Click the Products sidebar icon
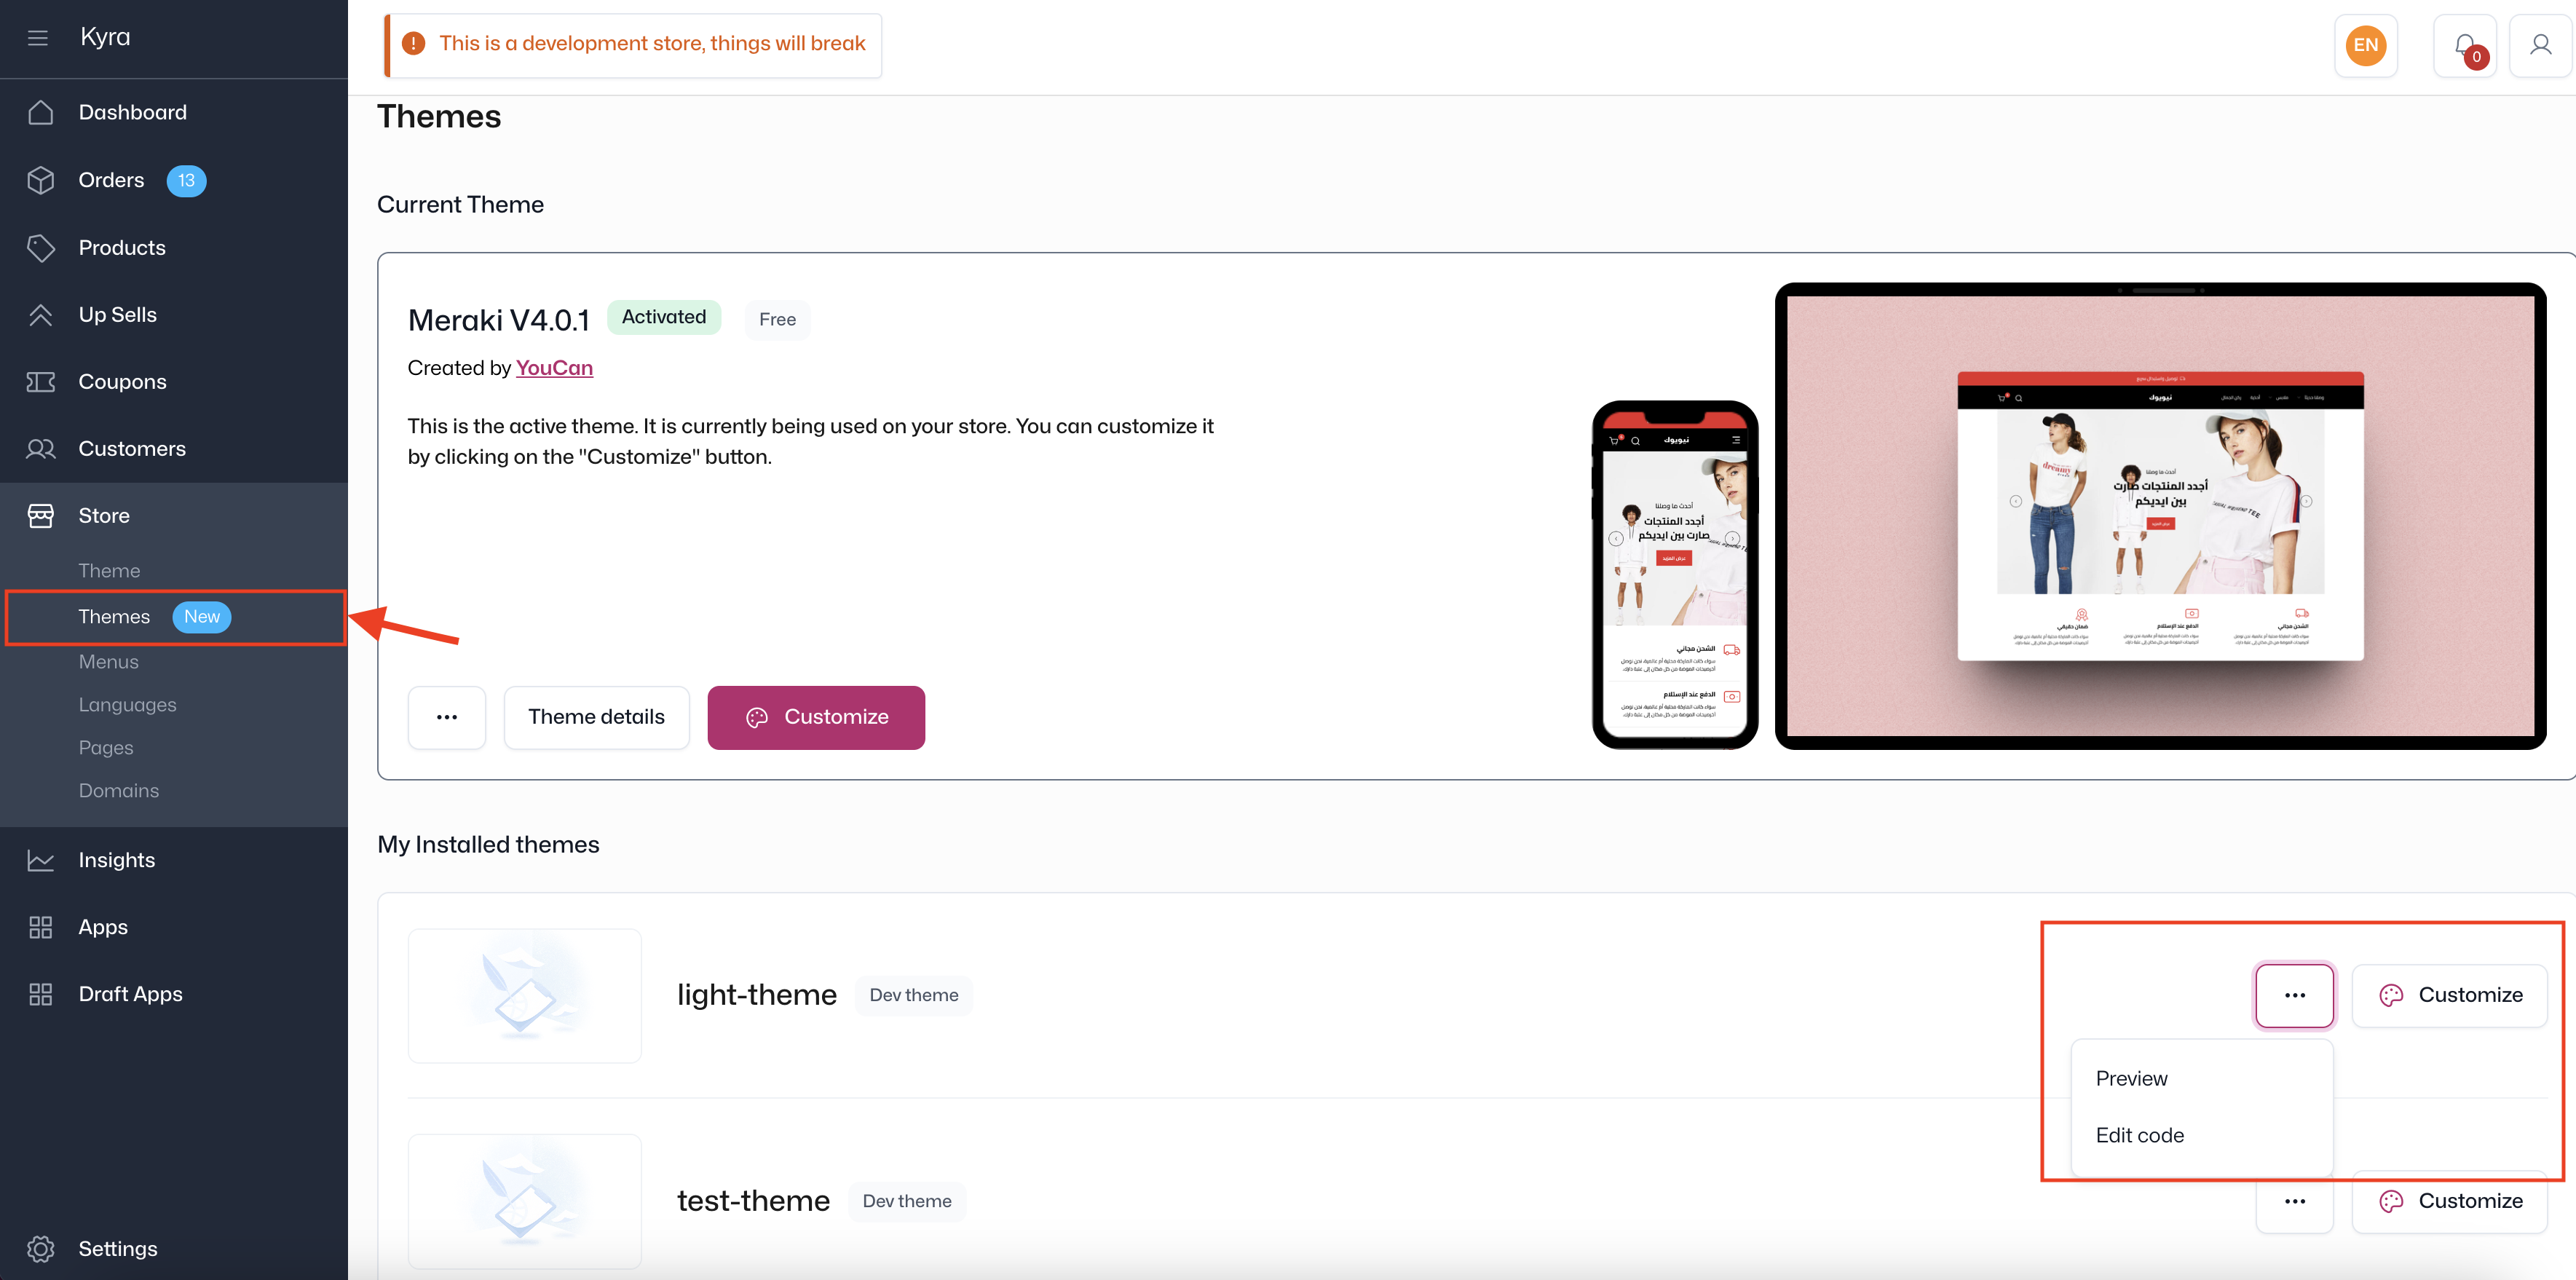This screenshot has width=2576, height=1280. pos(44,247)
